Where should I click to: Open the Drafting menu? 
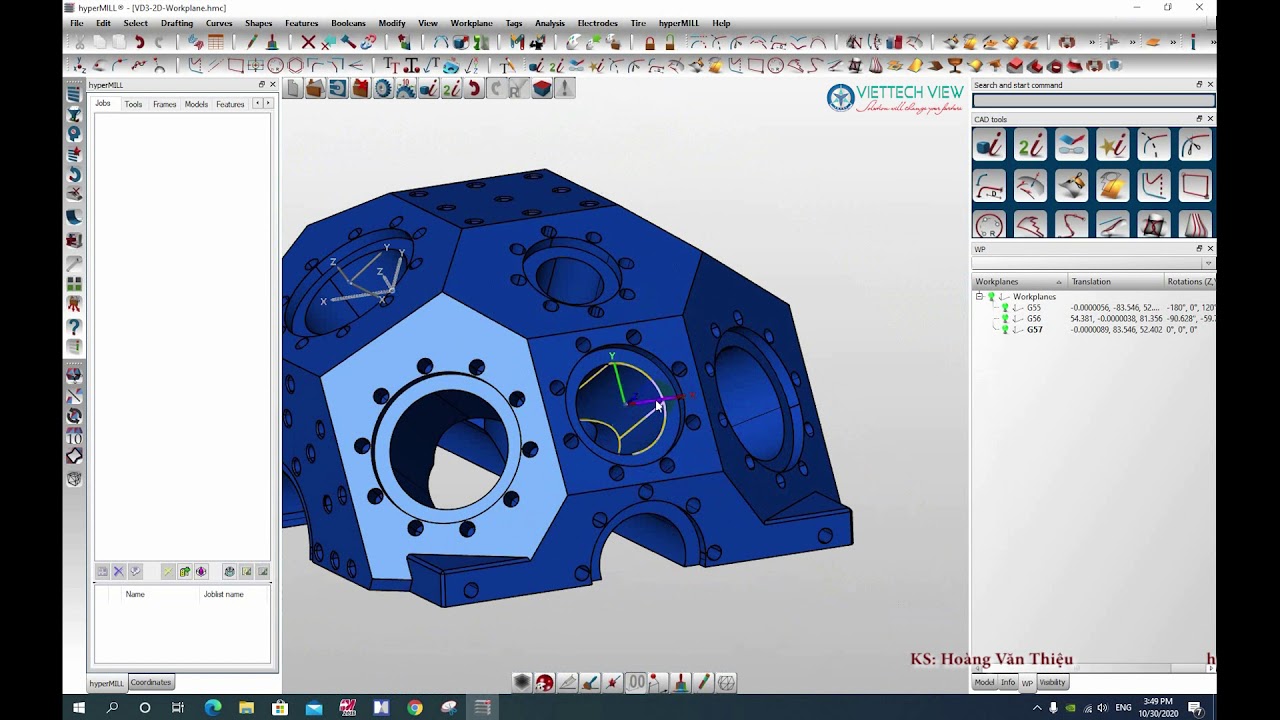point(177,23)
